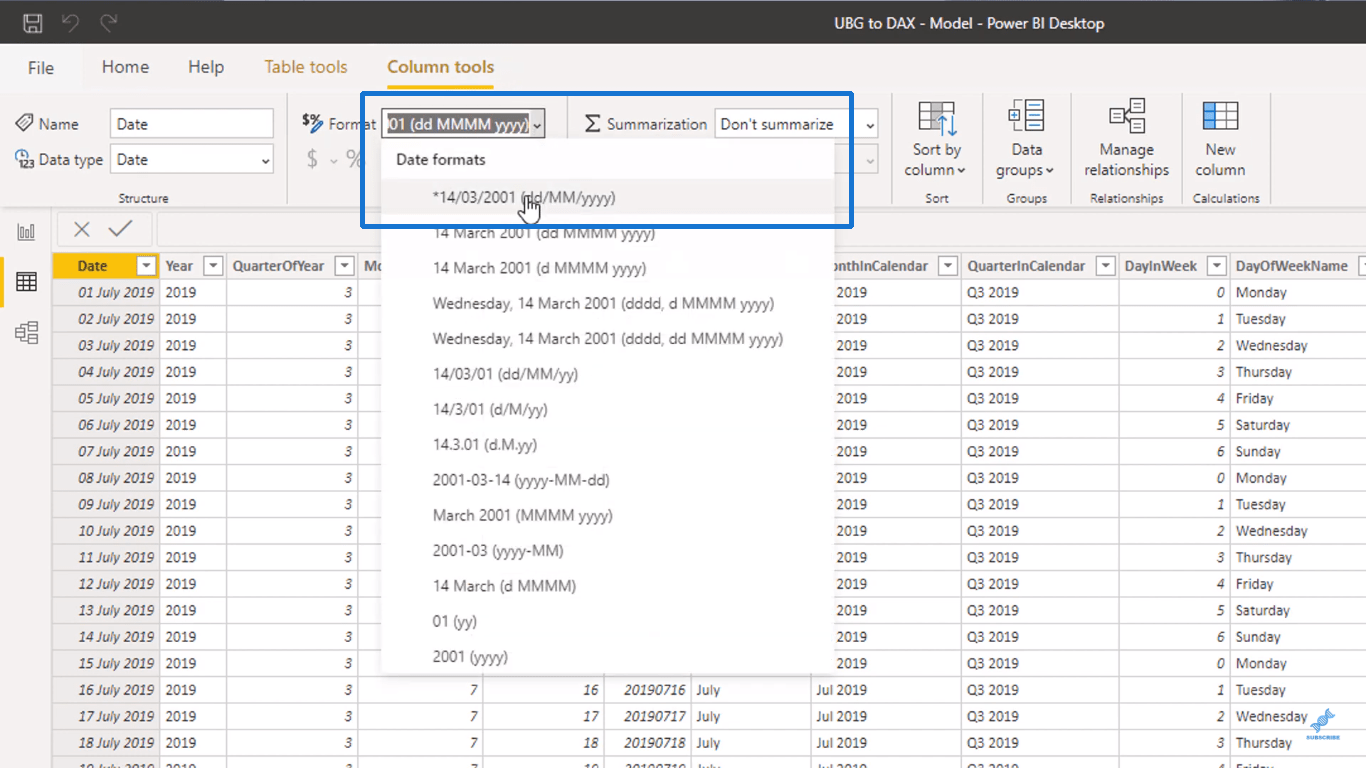Open QuarterInCalendar column filter dropdown
The height and width of the screenshot is (768, 1366).
[1105, 266]
